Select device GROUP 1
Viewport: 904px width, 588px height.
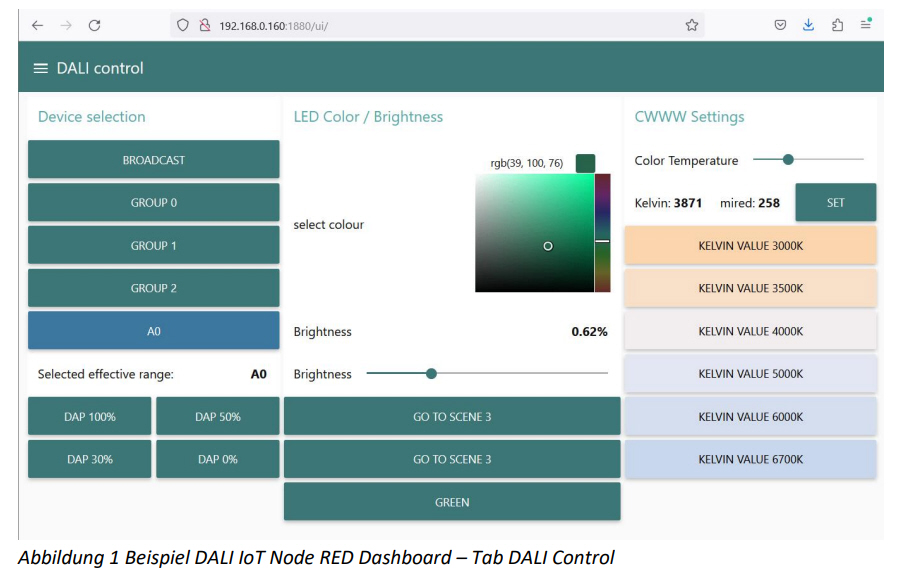click(153, 245)
